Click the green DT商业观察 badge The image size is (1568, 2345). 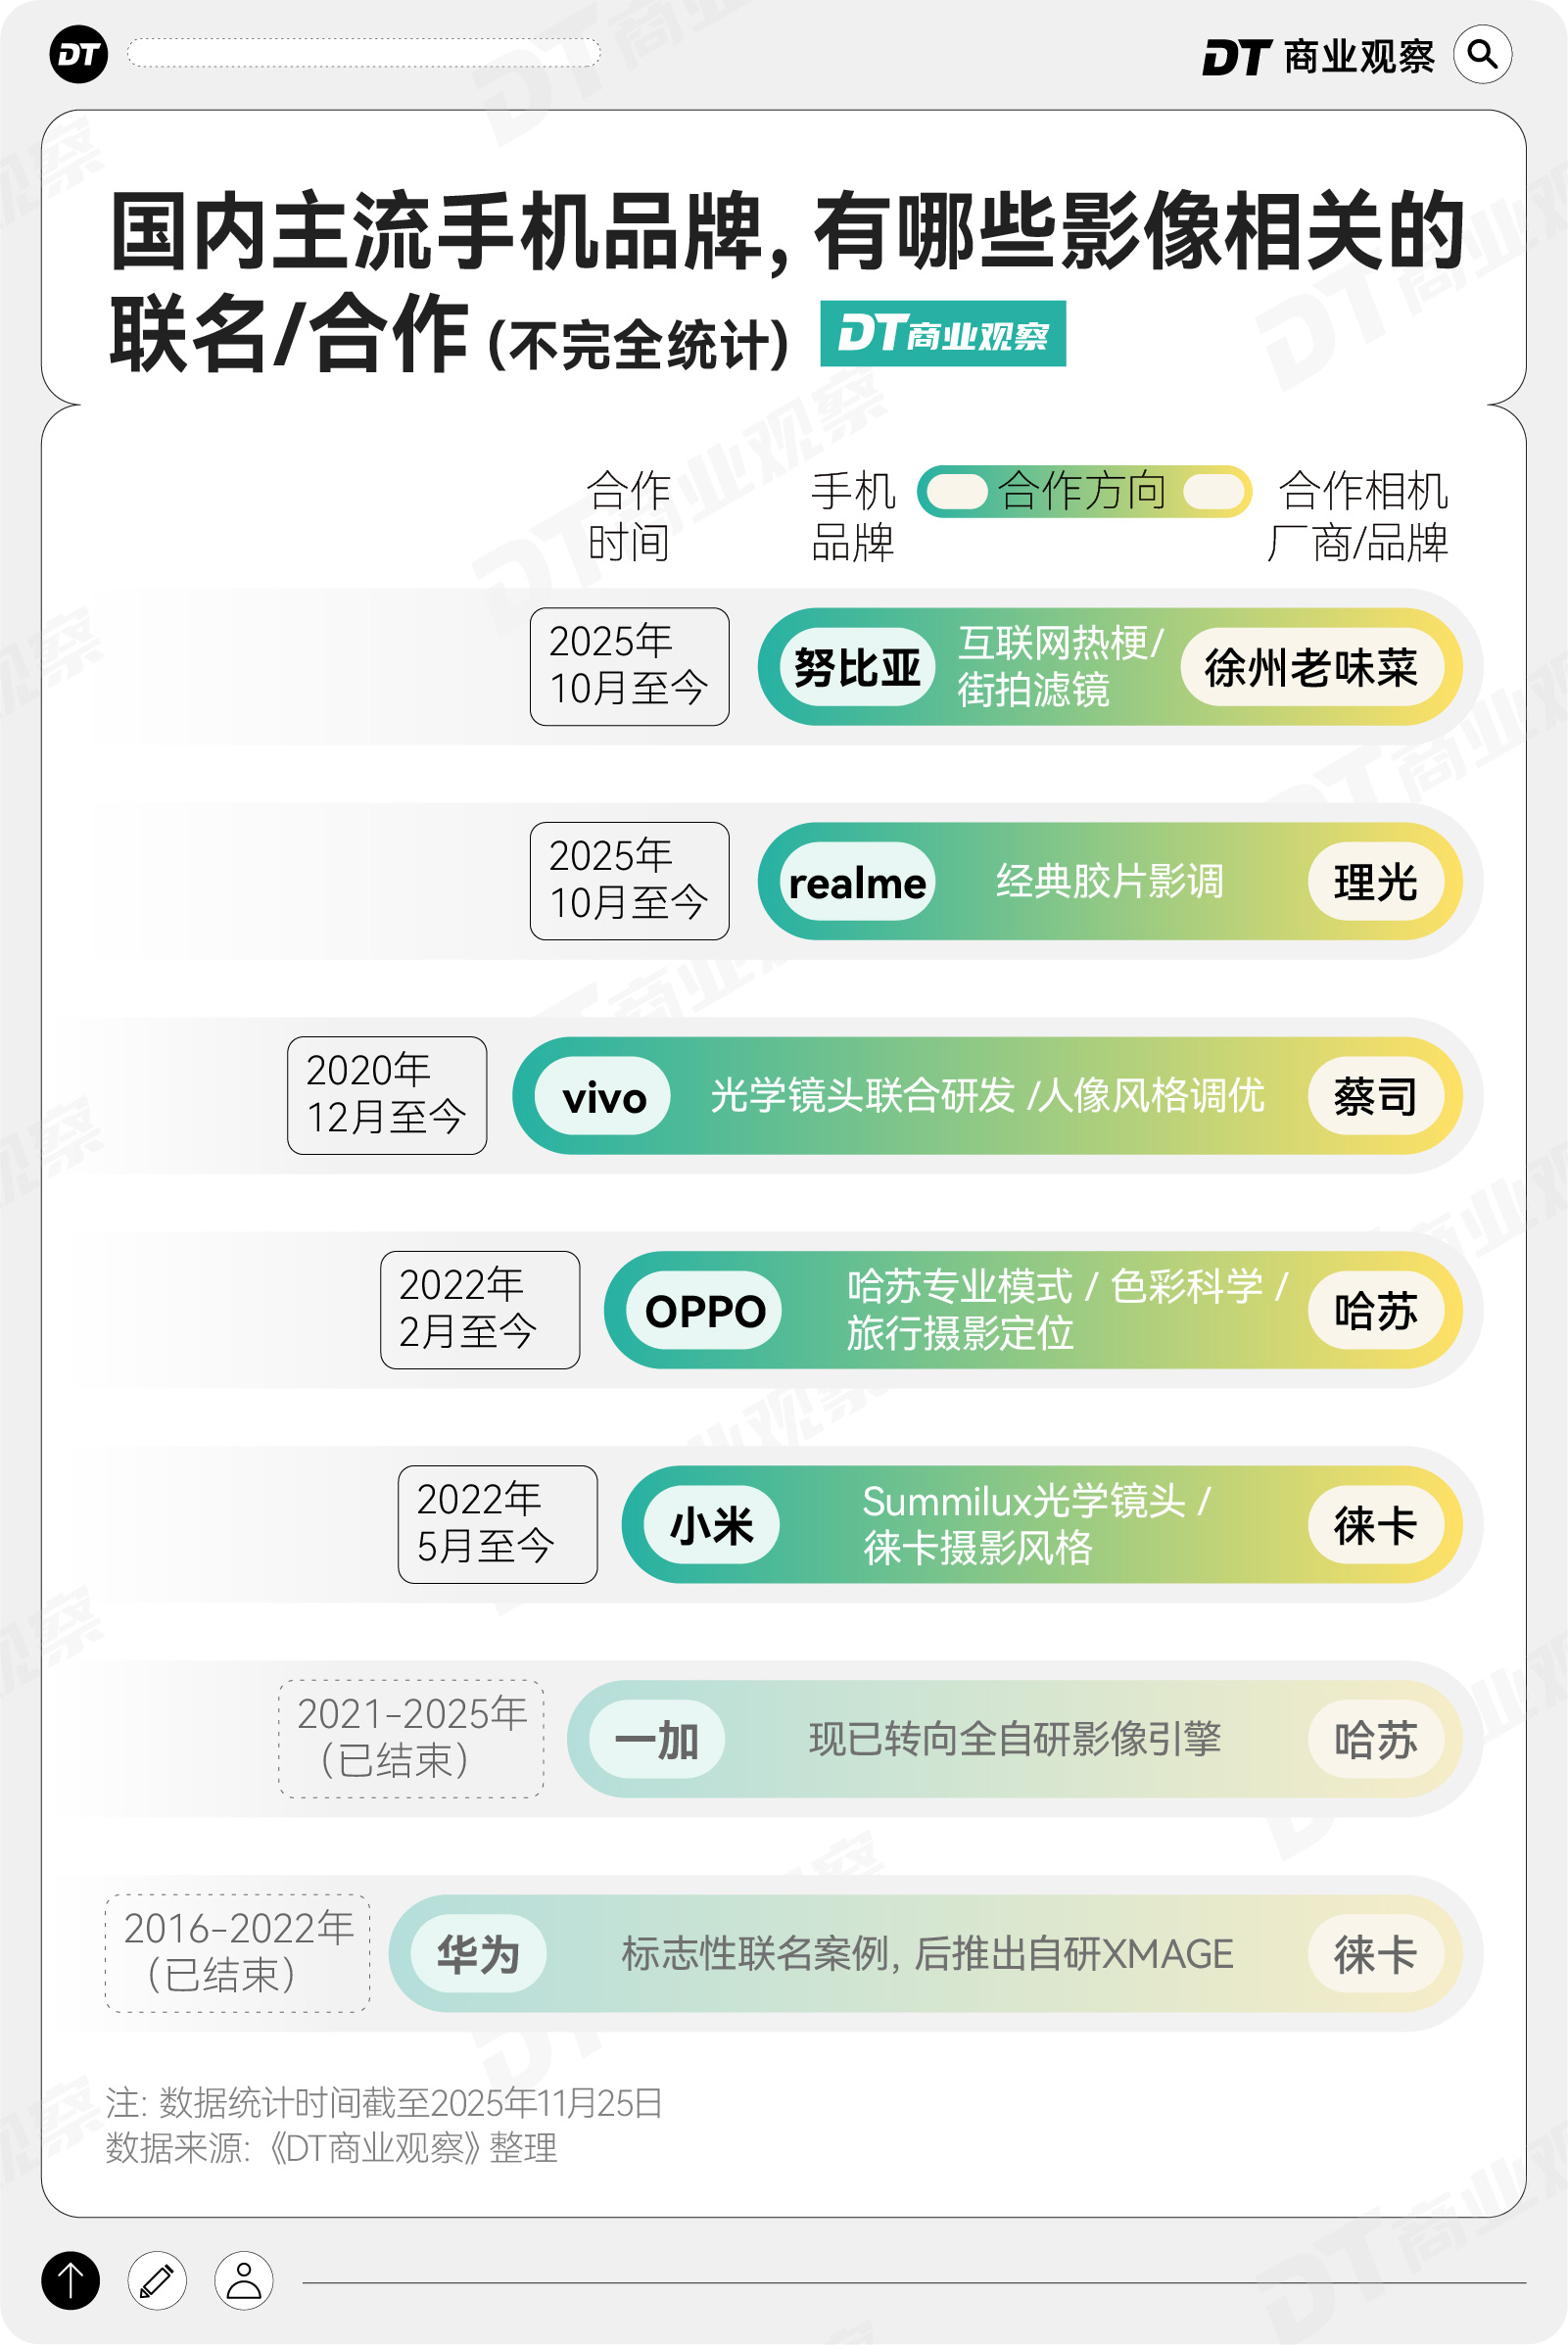pos(942,334)
